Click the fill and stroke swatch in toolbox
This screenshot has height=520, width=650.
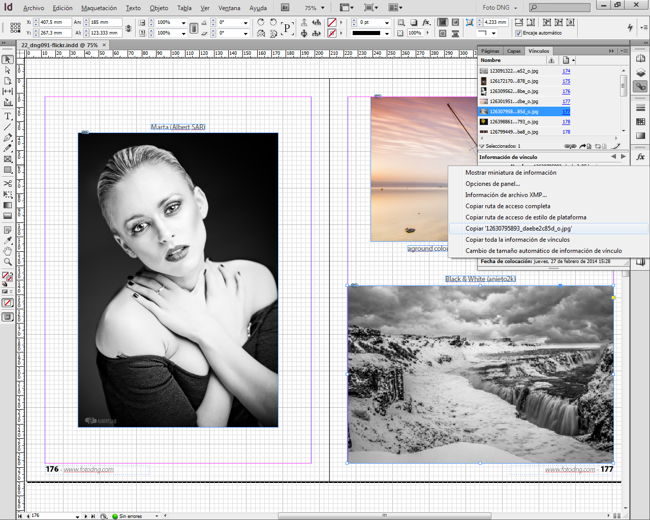(7, 277)
